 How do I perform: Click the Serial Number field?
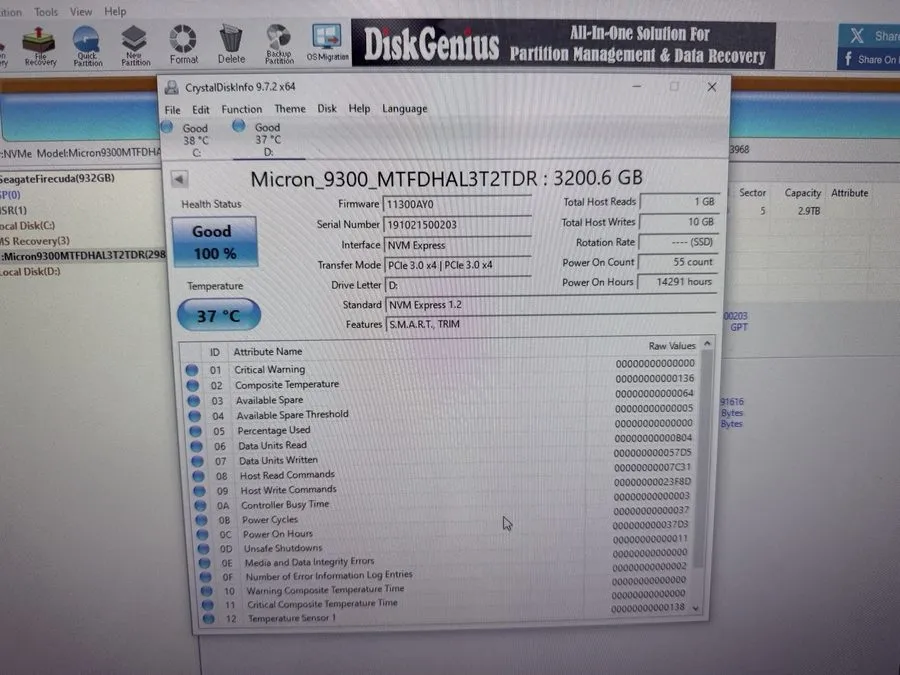[x=457, y=224]
